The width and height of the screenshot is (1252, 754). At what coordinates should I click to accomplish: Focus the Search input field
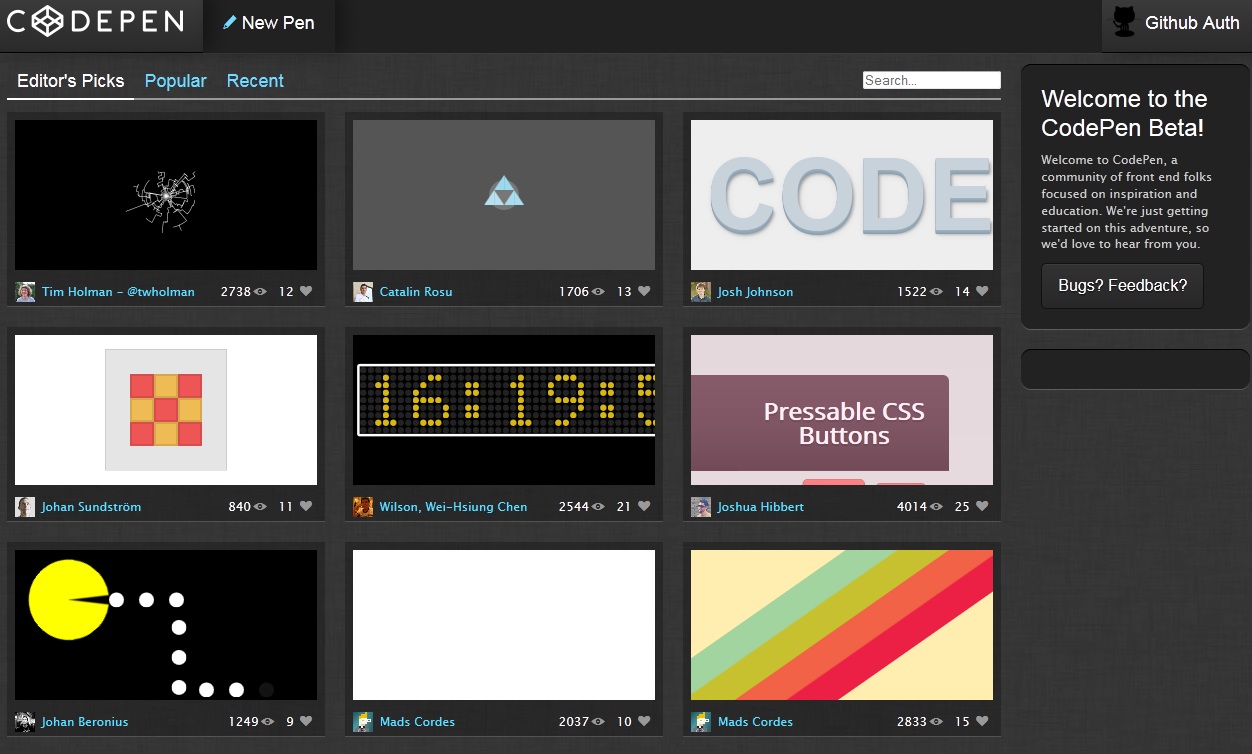[932, 80]
